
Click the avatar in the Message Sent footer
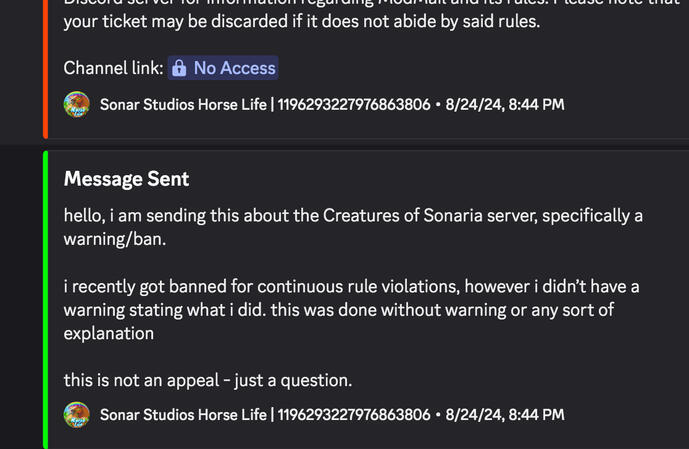[x=77, y=414]
